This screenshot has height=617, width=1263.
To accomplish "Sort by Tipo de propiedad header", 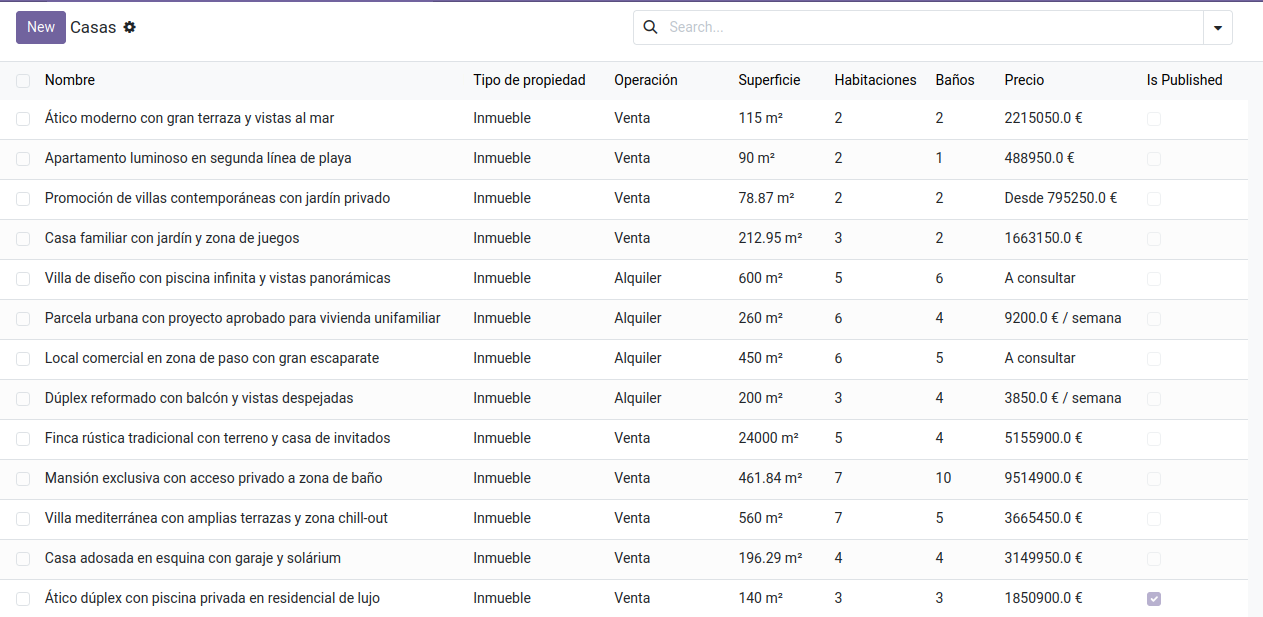I will [529, 80].
